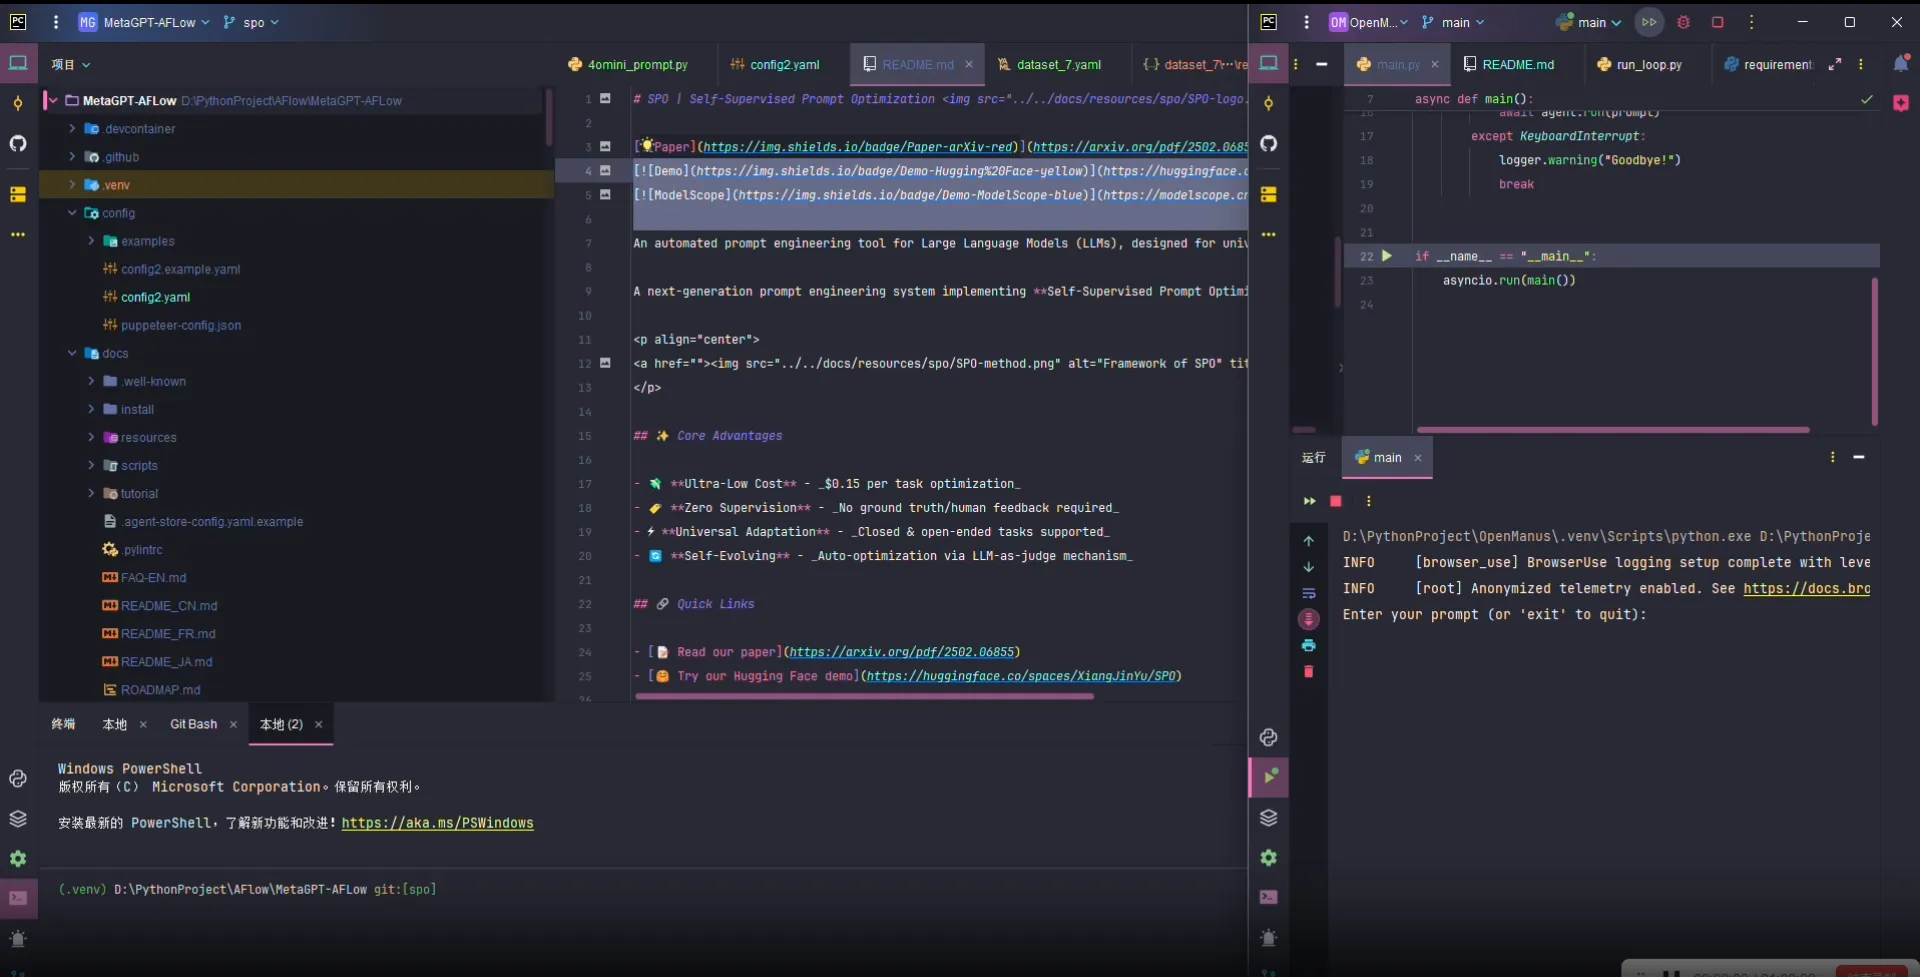Open AI Assistant panel in OpenManus
The width and height of the screenshot is (1920, 977).
click(x=1901, y=103)
